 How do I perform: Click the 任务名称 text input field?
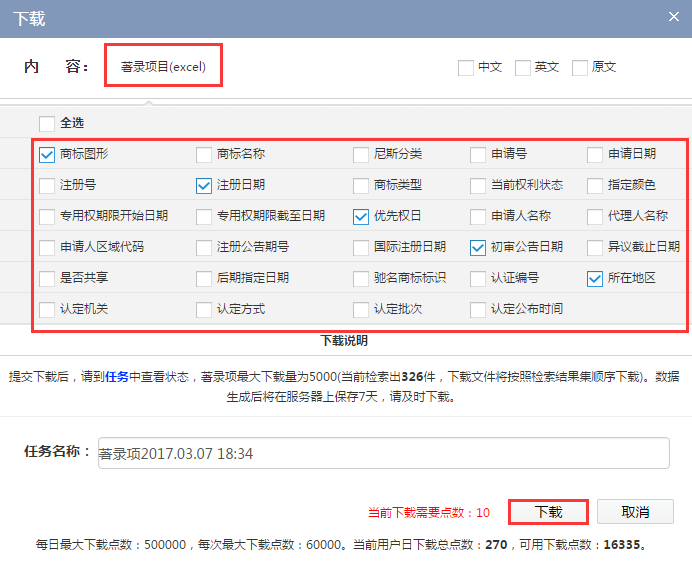[382, 453]
